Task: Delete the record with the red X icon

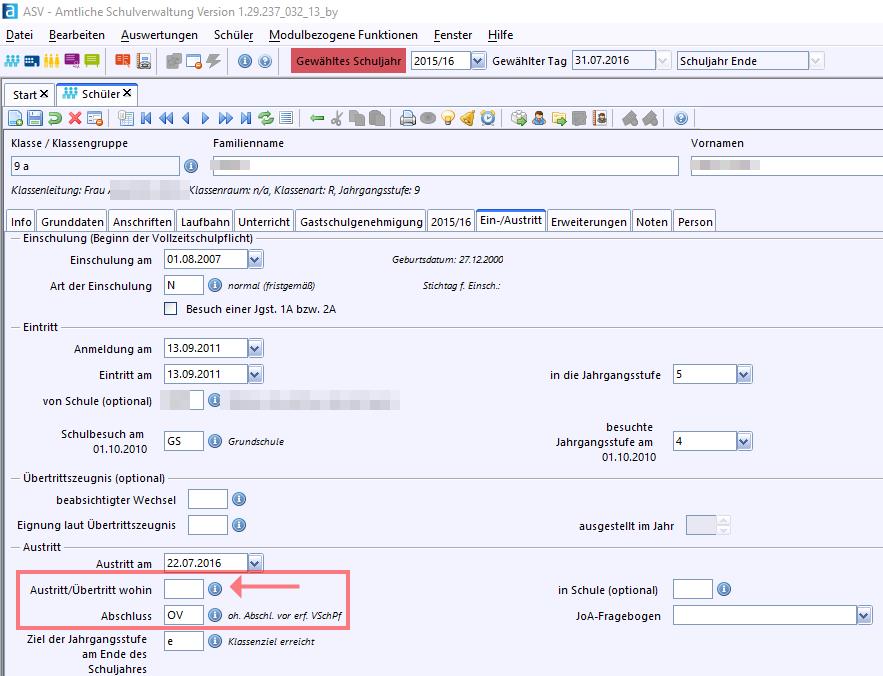Action: (x=75, y=118)
